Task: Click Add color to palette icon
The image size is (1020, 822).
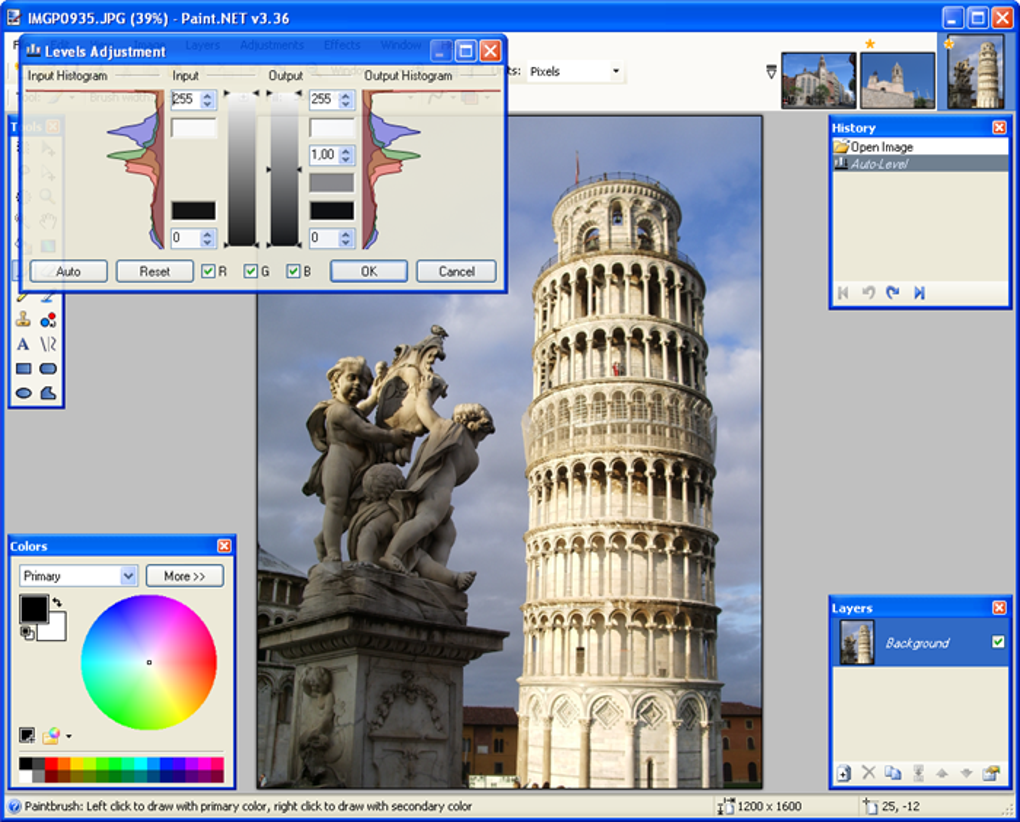Action: coord(27,736)
